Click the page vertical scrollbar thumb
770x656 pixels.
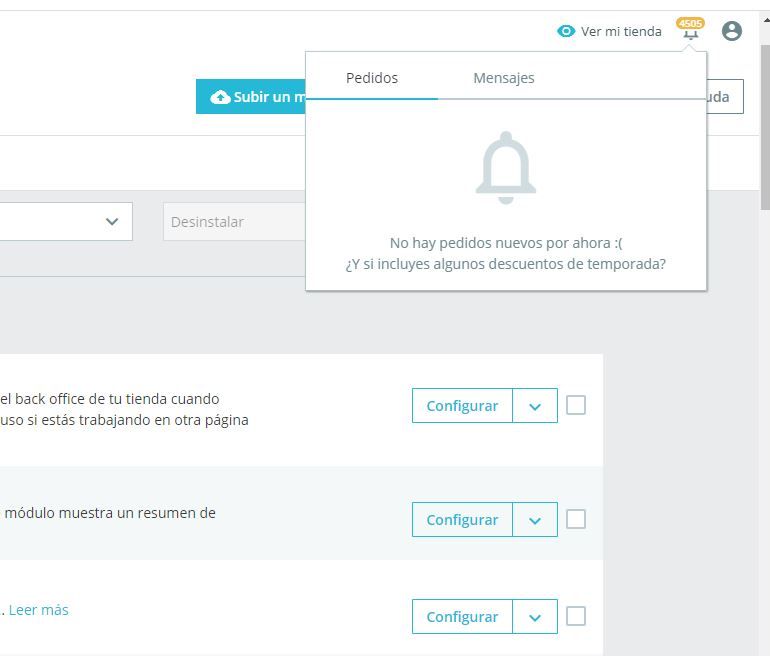[x=765, y=127]
